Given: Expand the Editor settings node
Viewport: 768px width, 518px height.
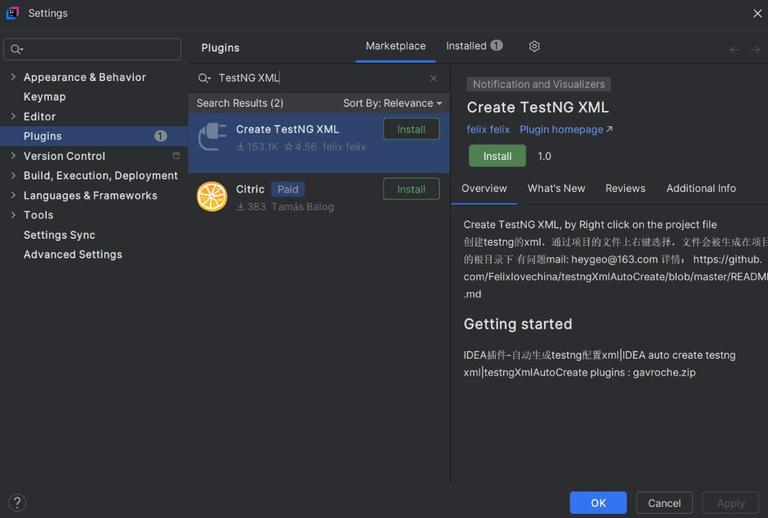Looking at the screenshot, I should (x=13, y=116).
